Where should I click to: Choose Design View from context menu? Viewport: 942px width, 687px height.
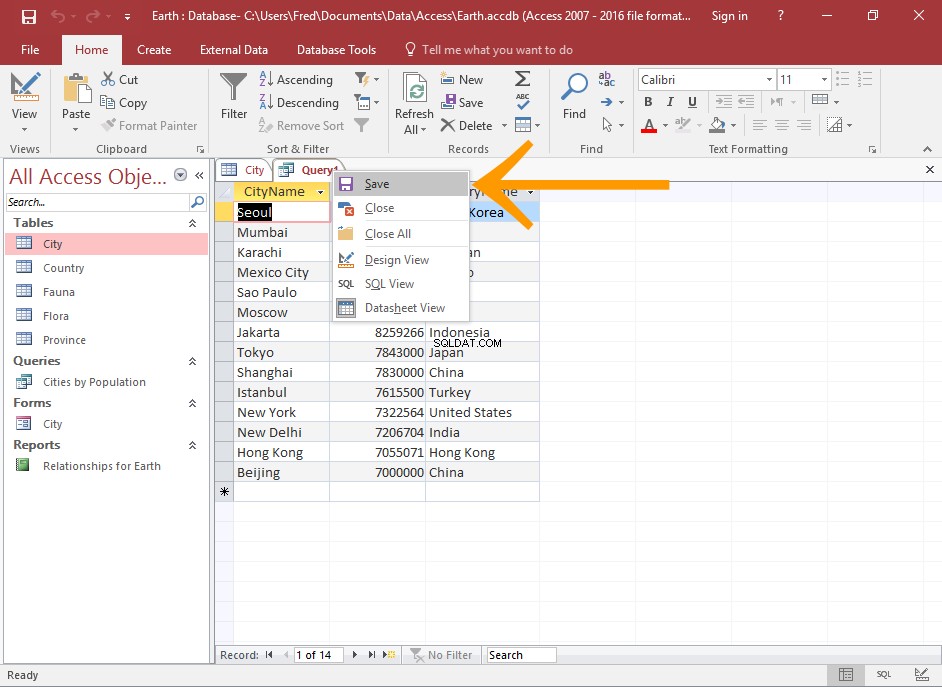(x=401, y=259)
